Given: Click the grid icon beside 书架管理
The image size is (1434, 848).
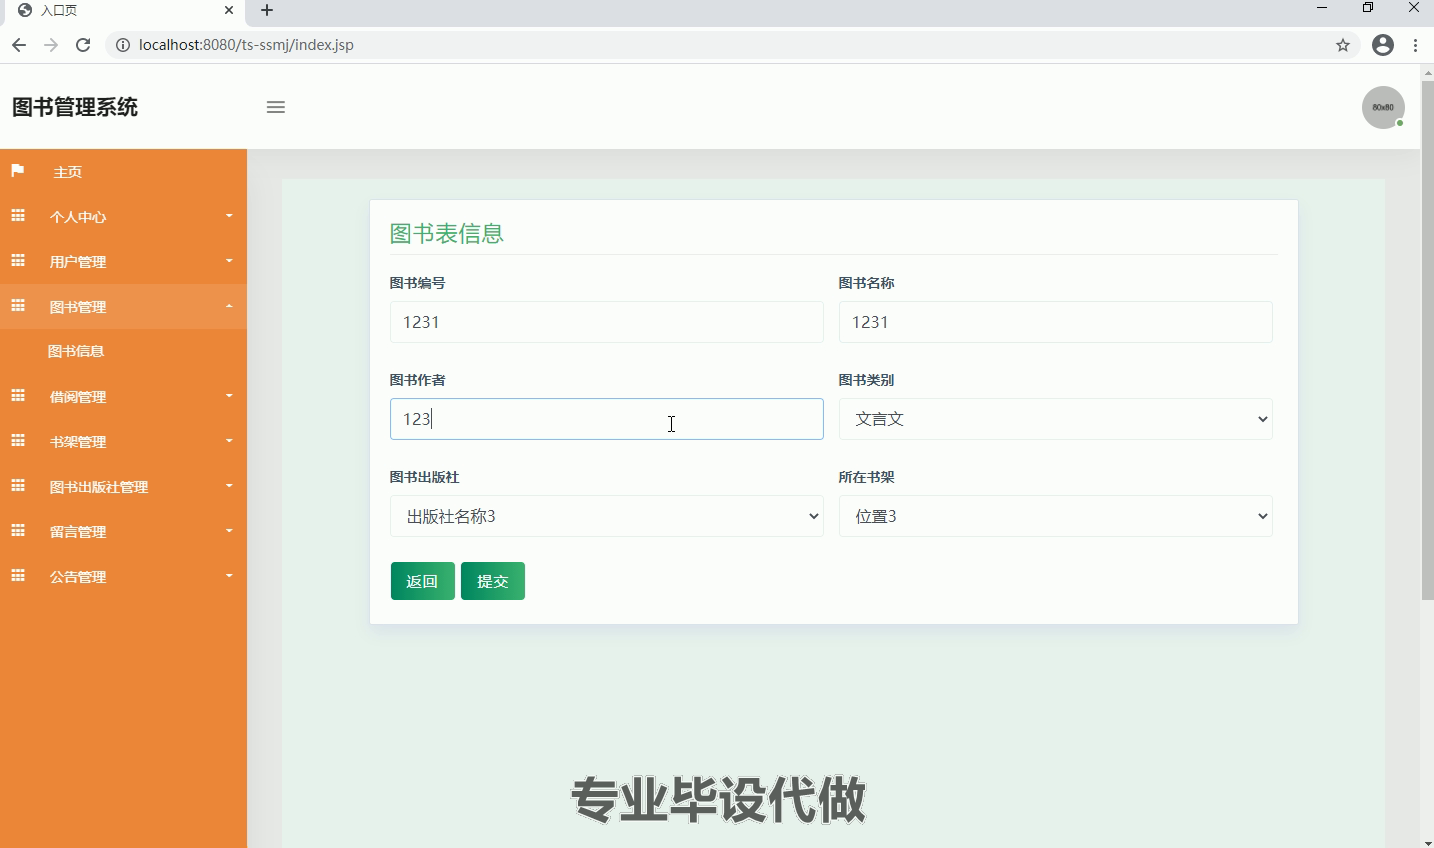Looking at the screenshot, I should [x=18, y=441].
